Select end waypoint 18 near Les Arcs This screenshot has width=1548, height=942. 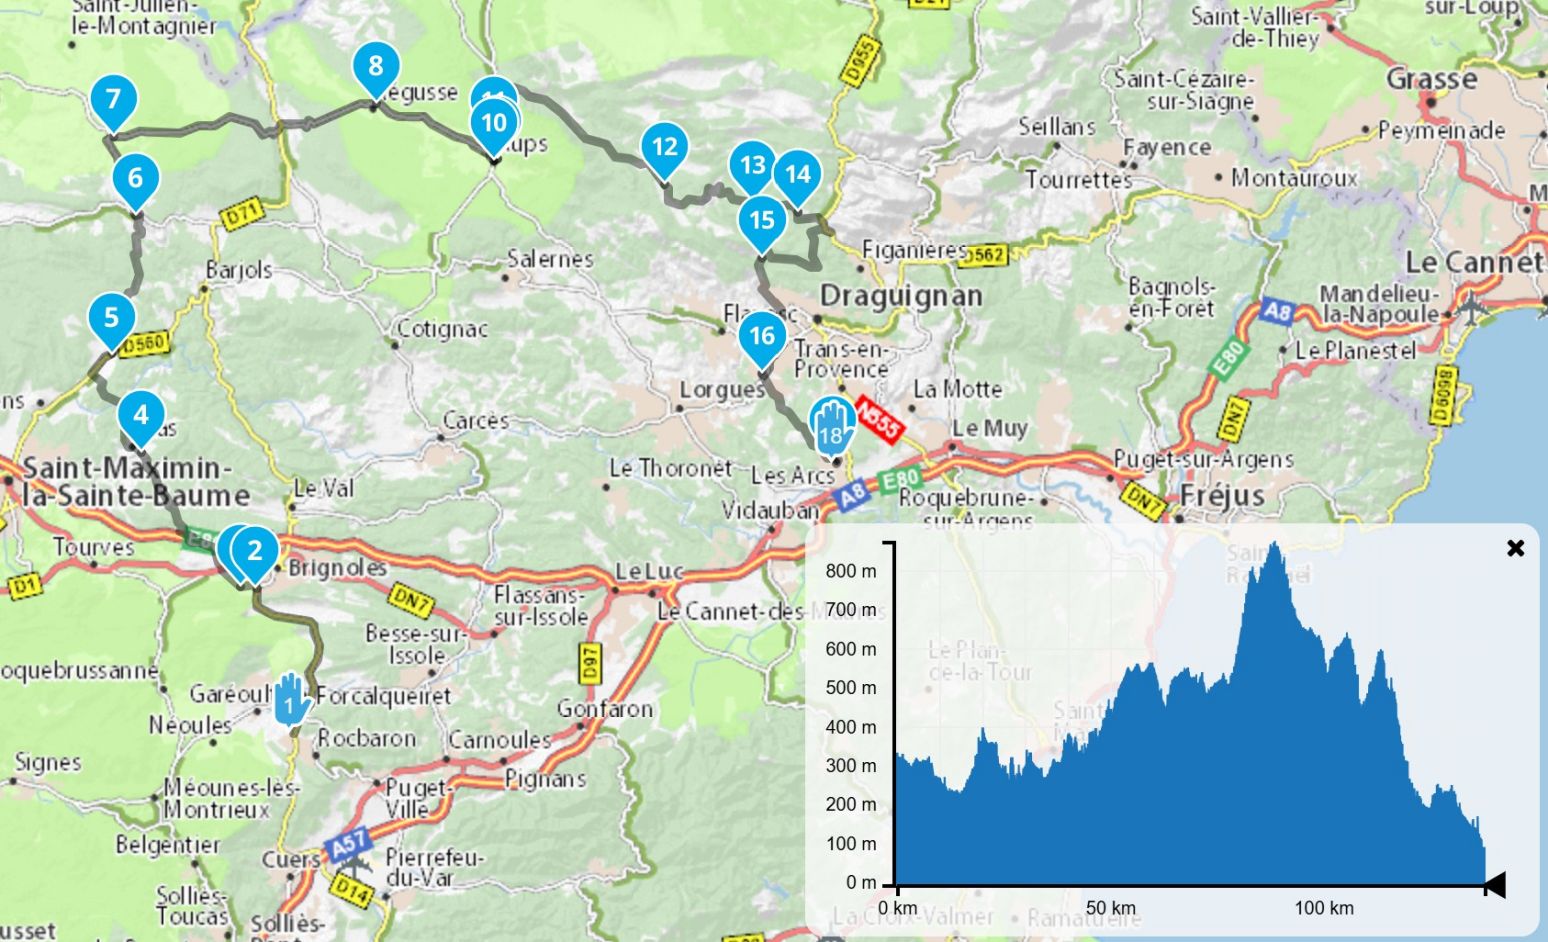tap(832, 427)
